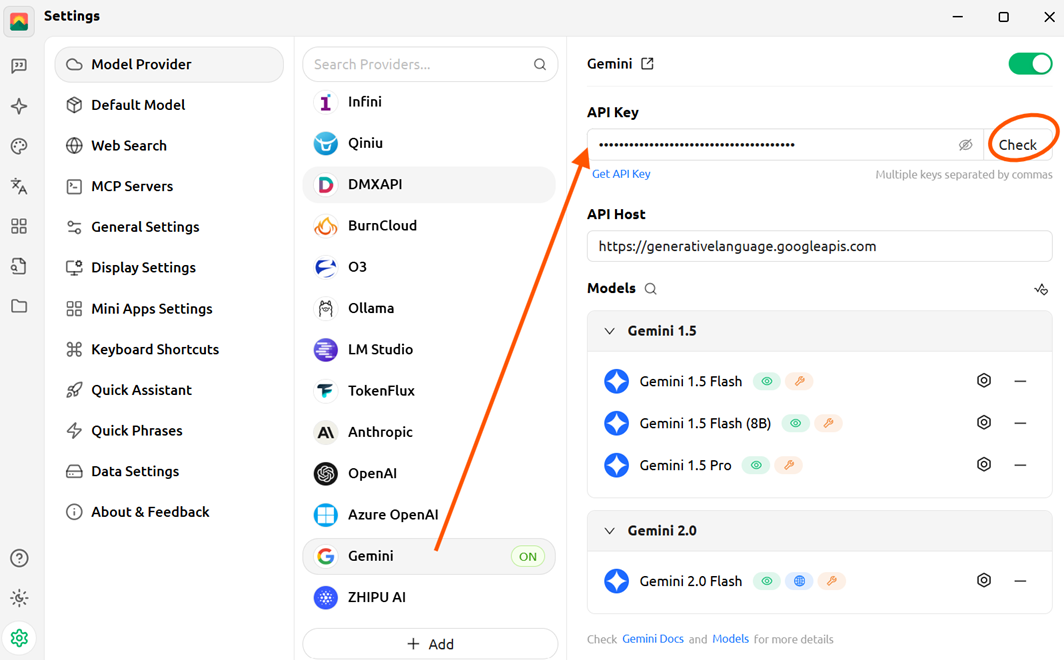This screenshot has height=660, width=1064.
Task: Select the BurnCloud provider
Action: coord(429,226)
